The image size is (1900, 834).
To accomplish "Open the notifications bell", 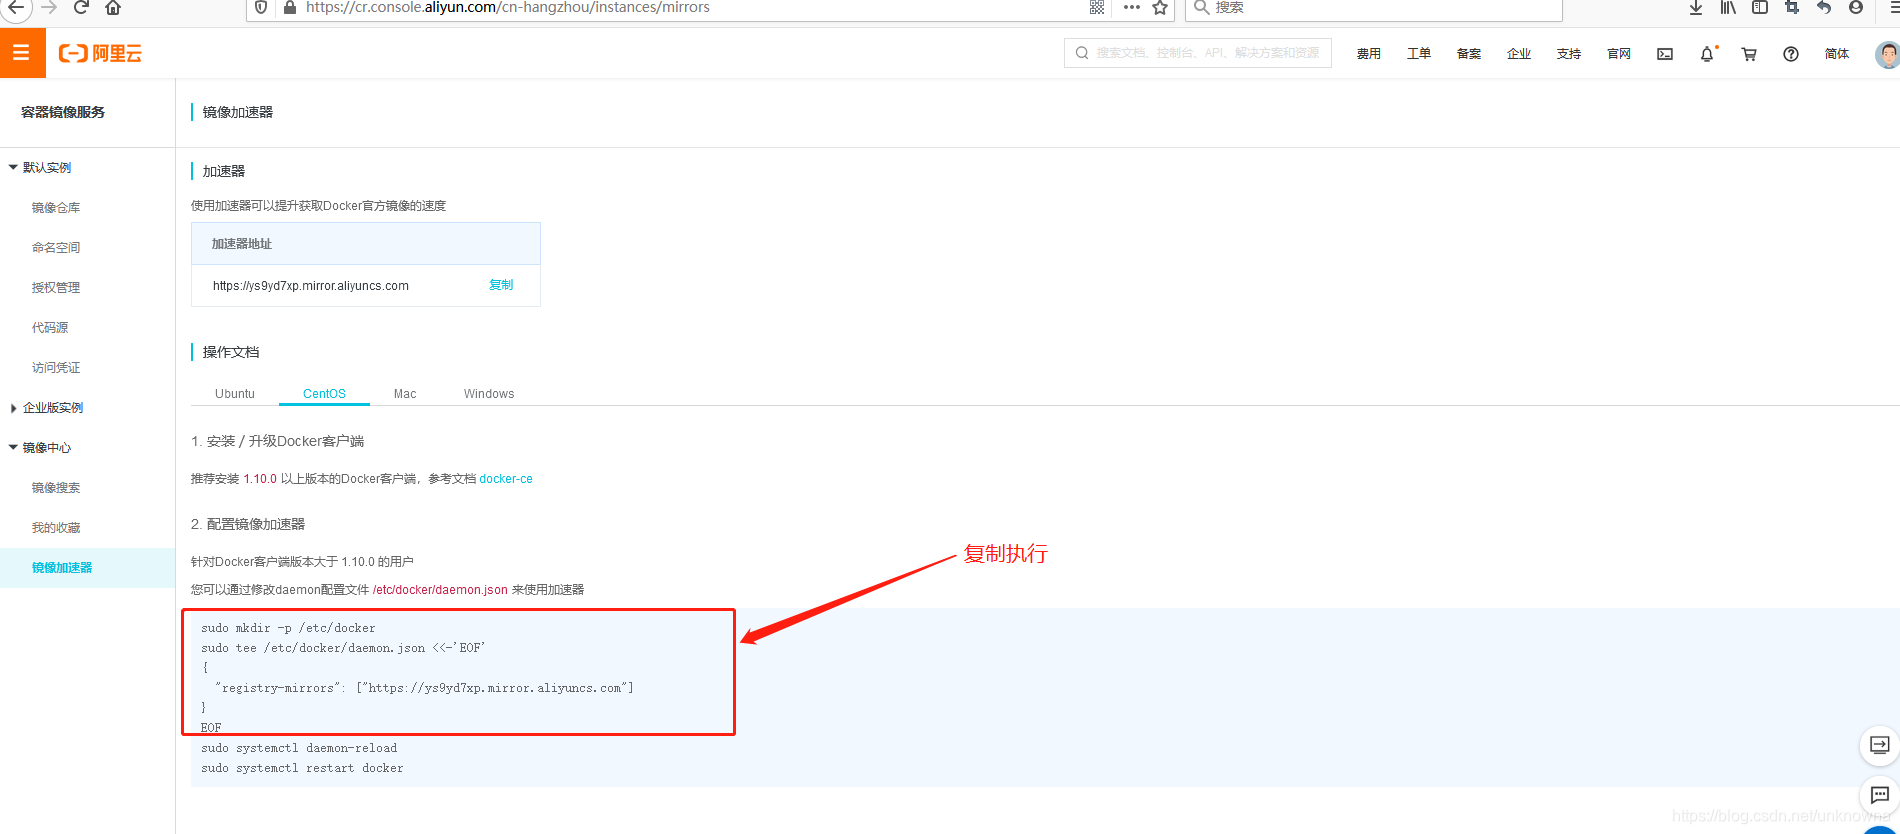I will click(1707, 54).
